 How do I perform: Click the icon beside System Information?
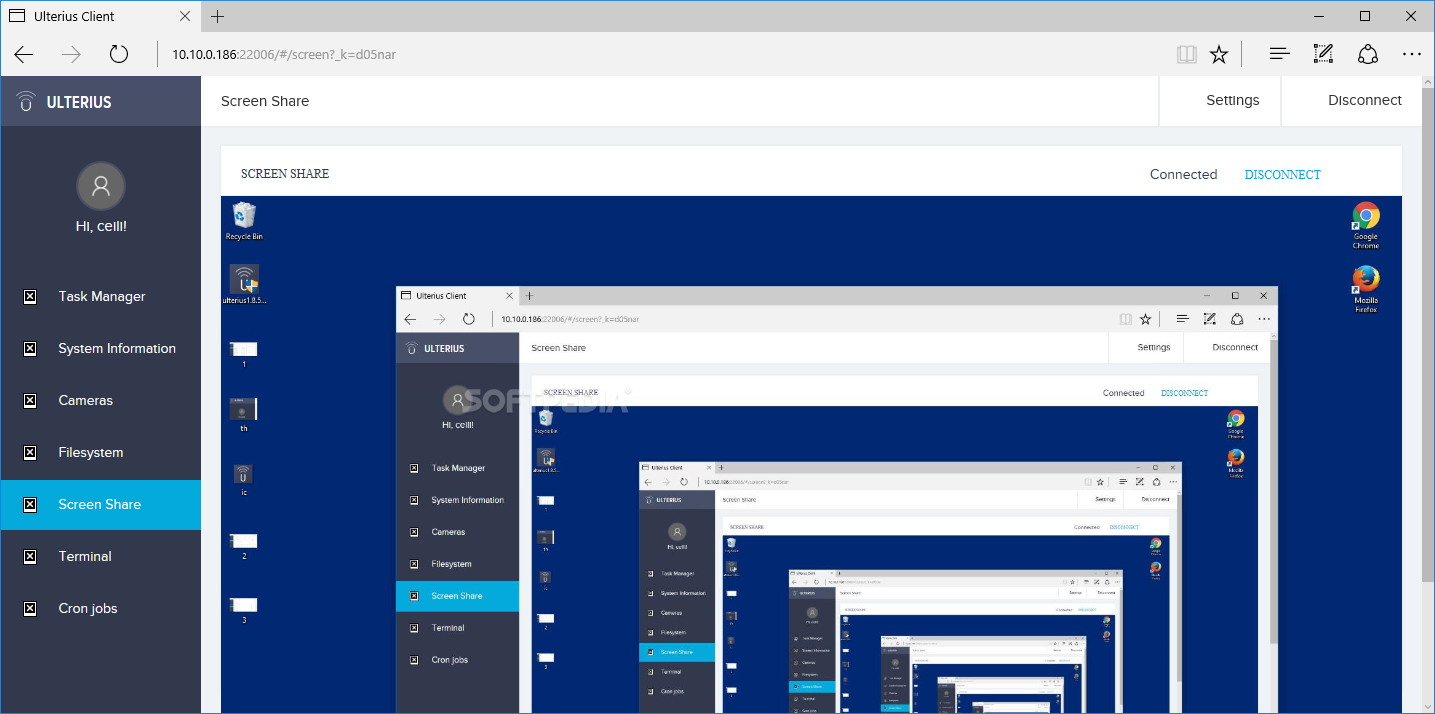30,349
